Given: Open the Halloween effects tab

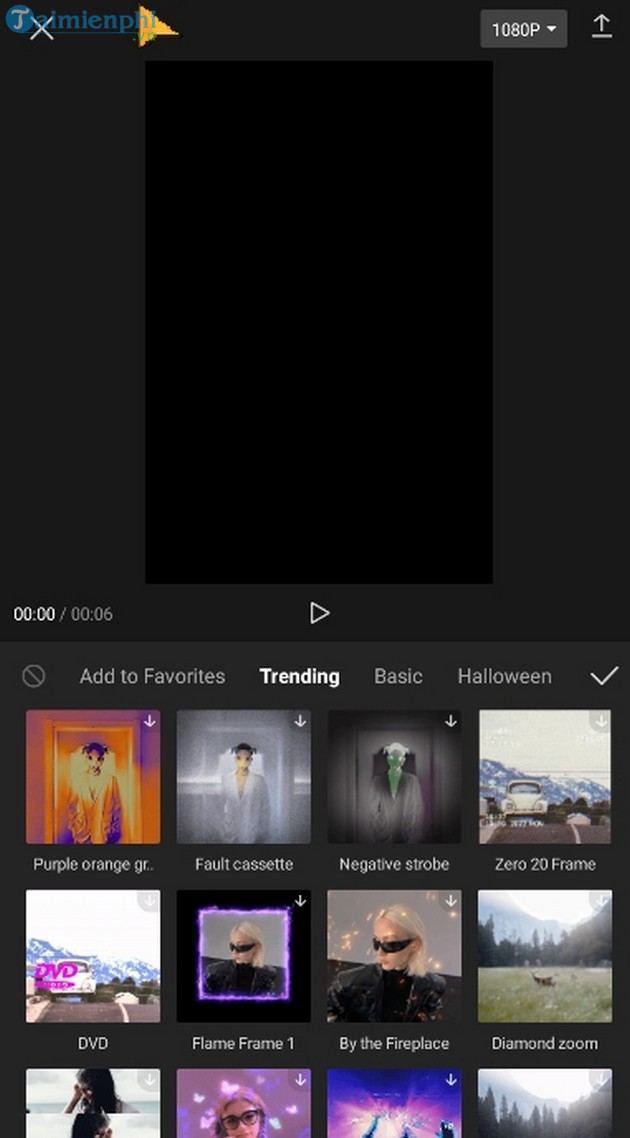Looking at the screenshot, I should pyautogui.click(x=504, y=677).
